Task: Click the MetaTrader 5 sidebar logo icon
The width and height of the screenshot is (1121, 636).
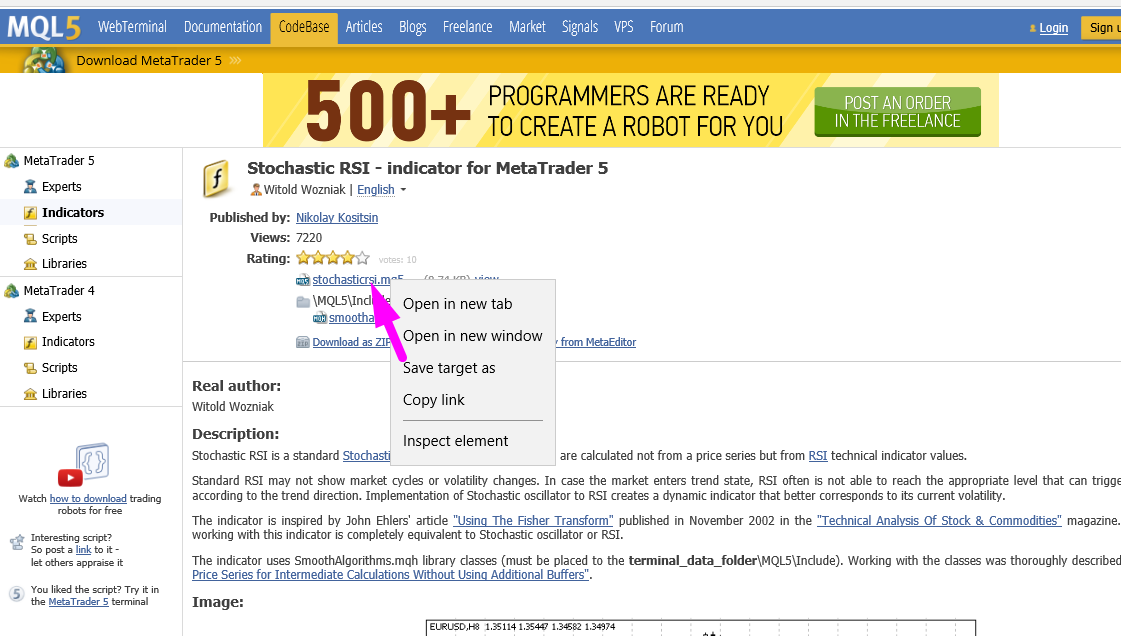Action: pyautogui.click(x=11, y=161)
